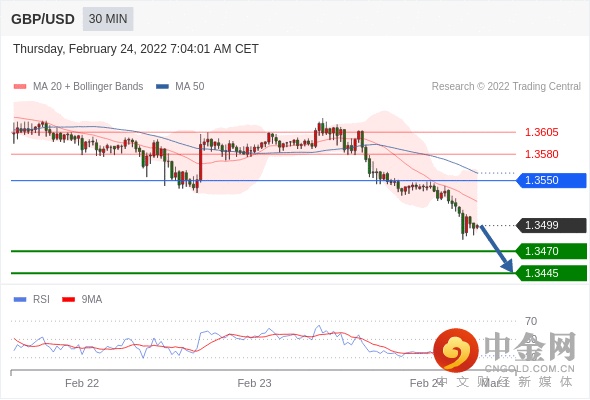
Task: Click the blue MA 50 legend swatch
Action: (162, 87)
